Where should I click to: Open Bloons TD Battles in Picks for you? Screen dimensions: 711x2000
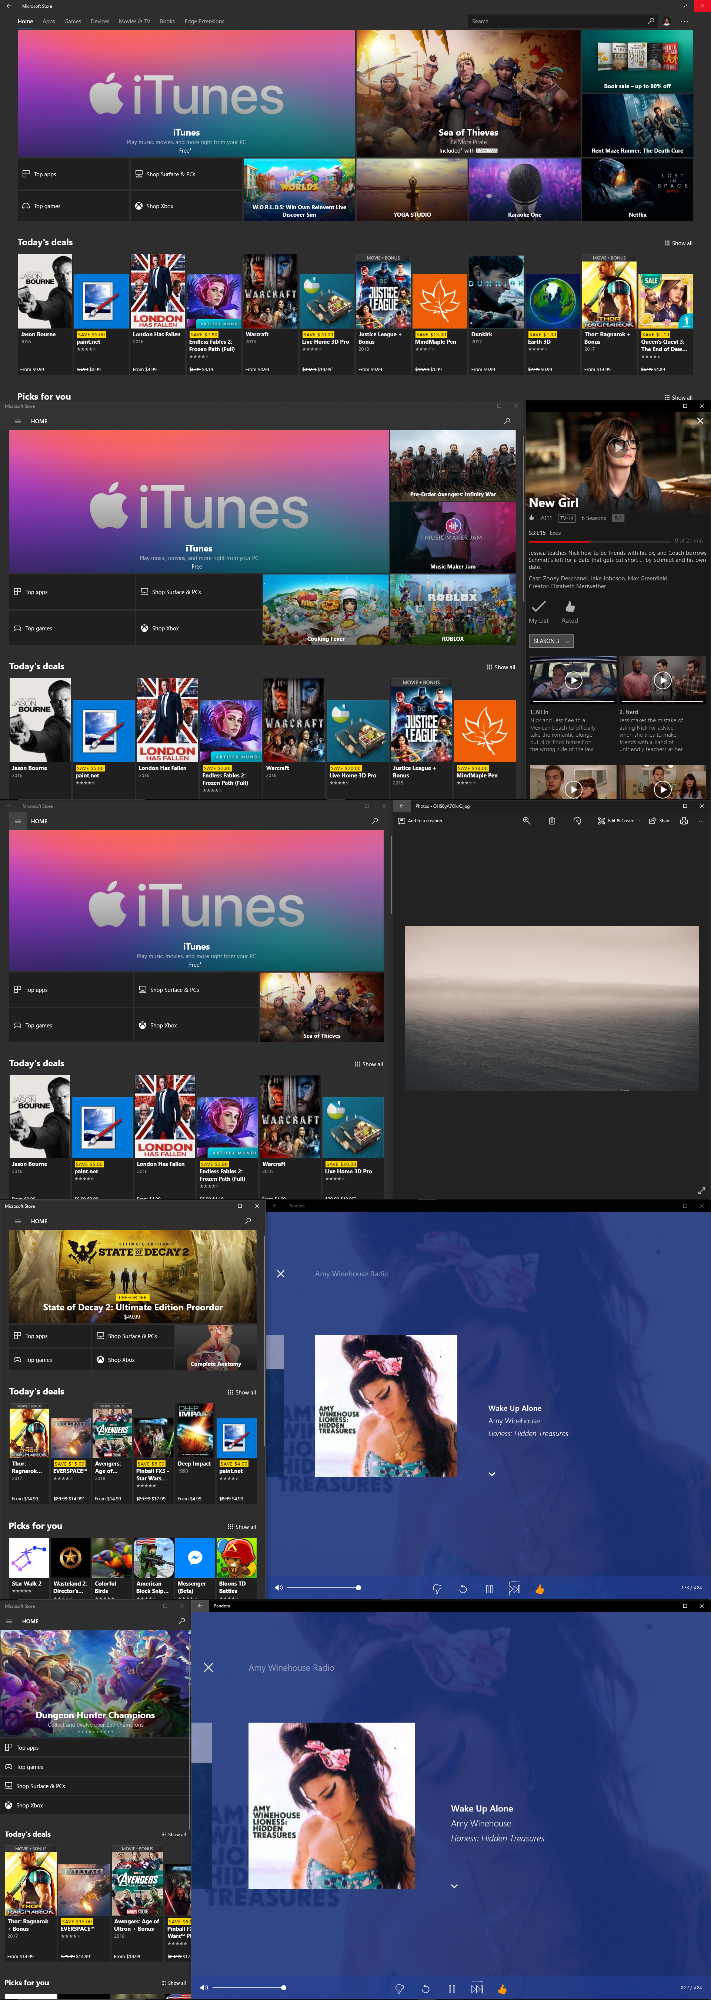pyautogui.click(x=236, y=1567)
